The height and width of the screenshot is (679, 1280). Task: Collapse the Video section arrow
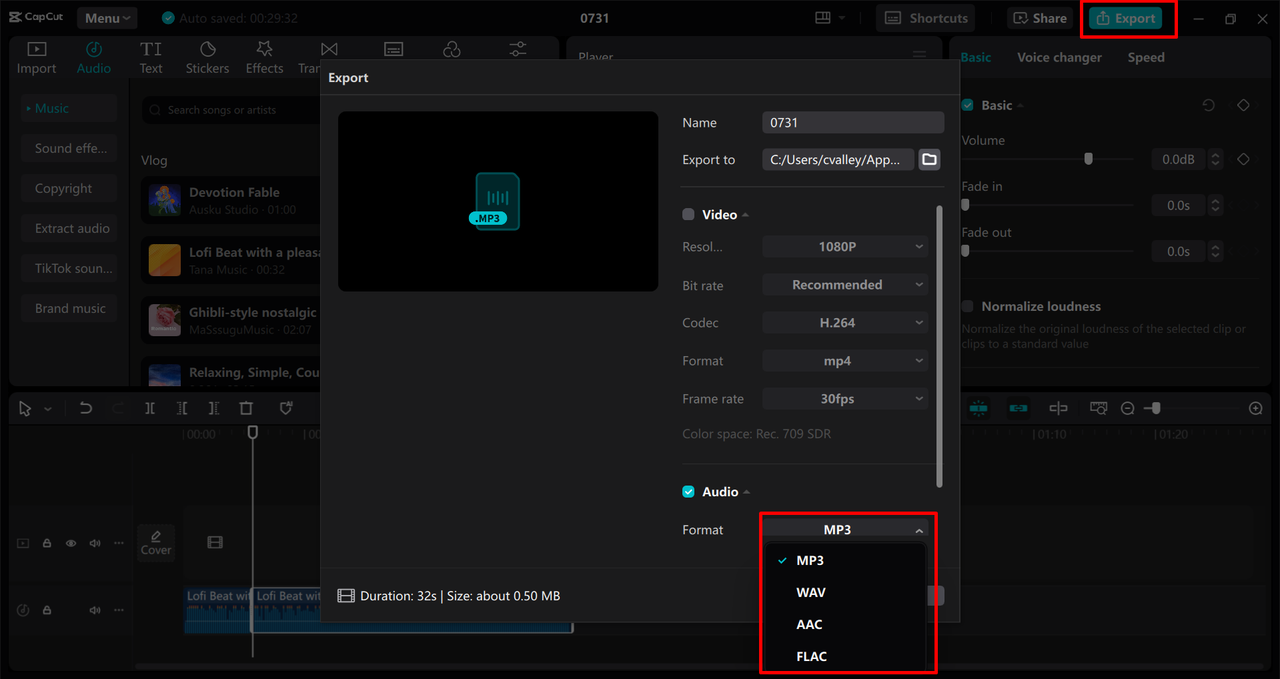point(745,215)
